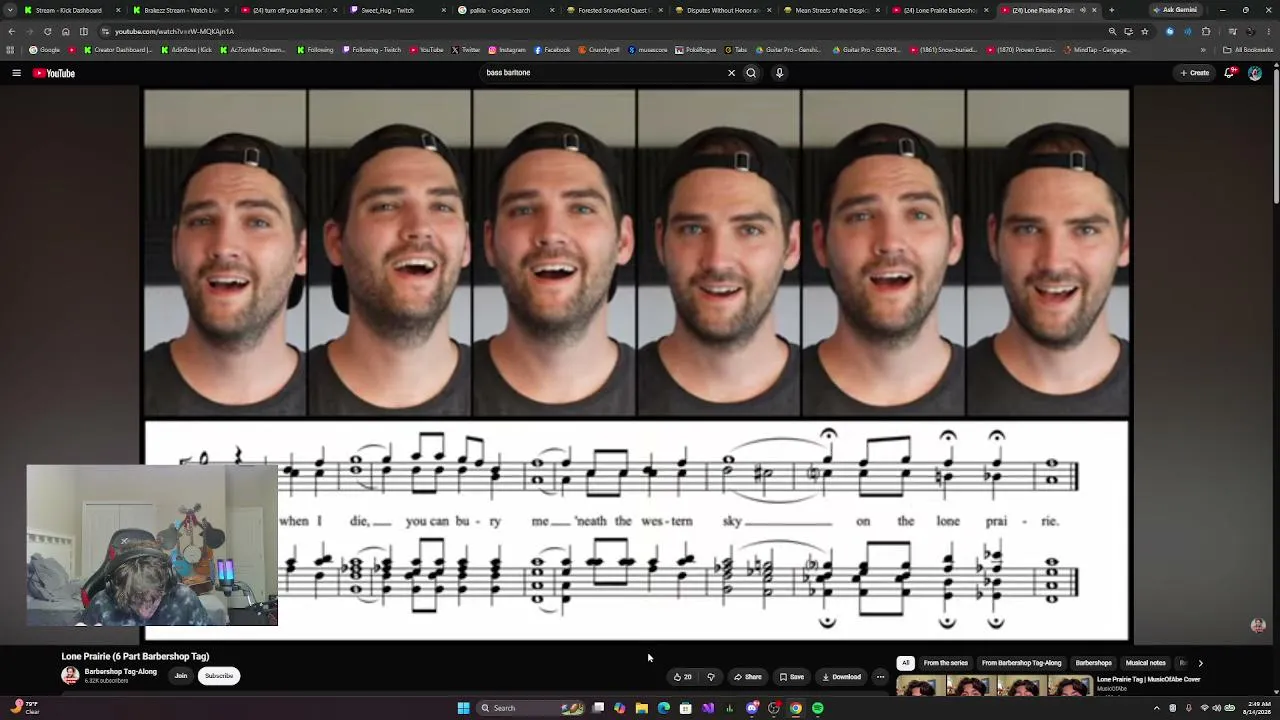
Task: Bookmark this page with the star
Action: click(x=1145, y=31)
